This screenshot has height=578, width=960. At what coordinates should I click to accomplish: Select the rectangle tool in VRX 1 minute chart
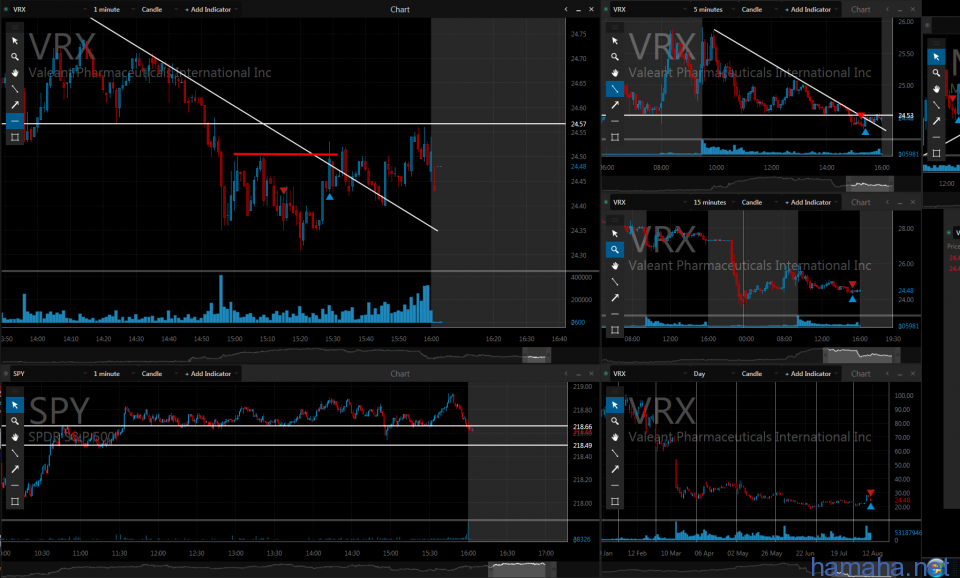(x=15, y=137)
